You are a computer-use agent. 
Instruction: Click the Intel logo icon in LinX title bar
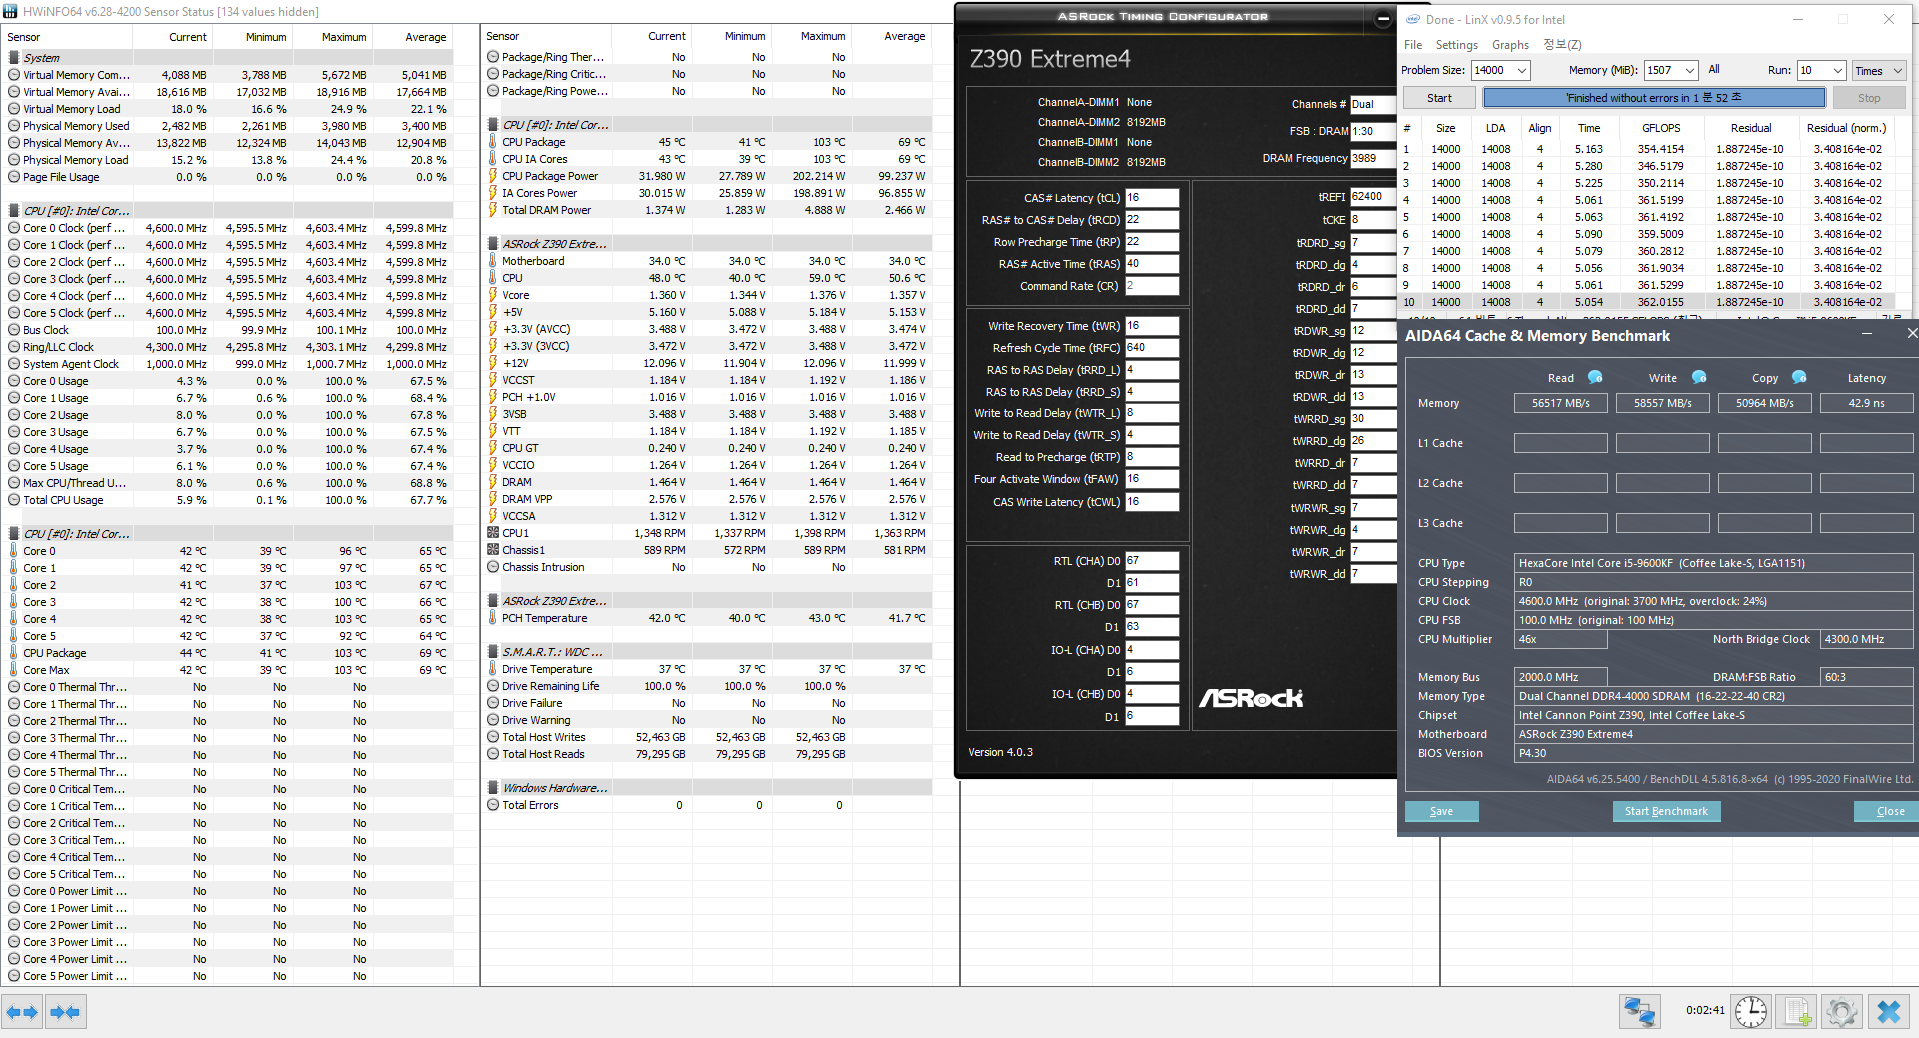point(1413,19)
